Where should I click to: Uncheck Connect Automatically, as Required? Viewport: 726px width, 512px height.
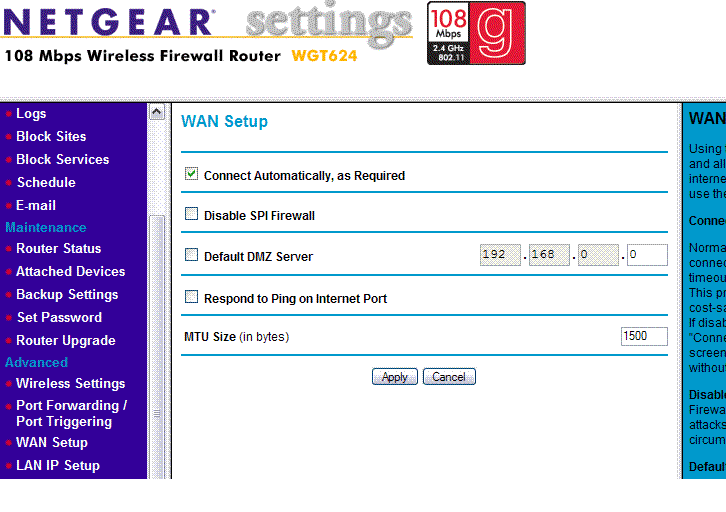point(191,174)
